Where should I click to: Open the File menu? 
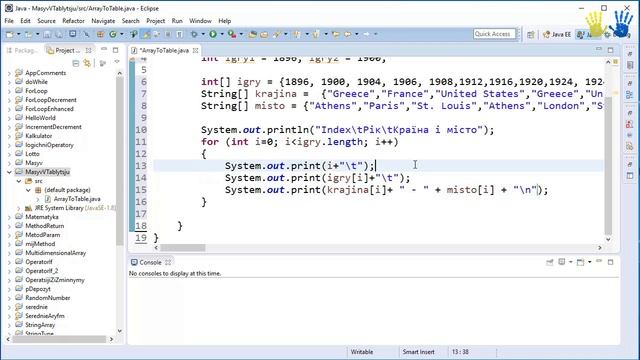[x=9, y=21]
